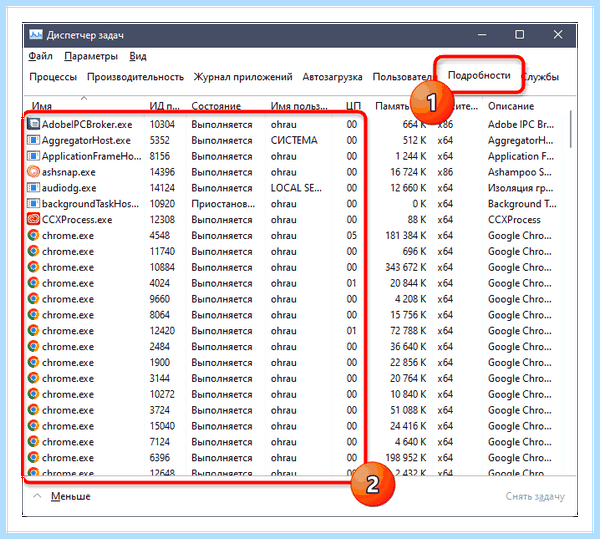
Task: Click Chrome icon of process ID 3144
Action: point(34,378)
